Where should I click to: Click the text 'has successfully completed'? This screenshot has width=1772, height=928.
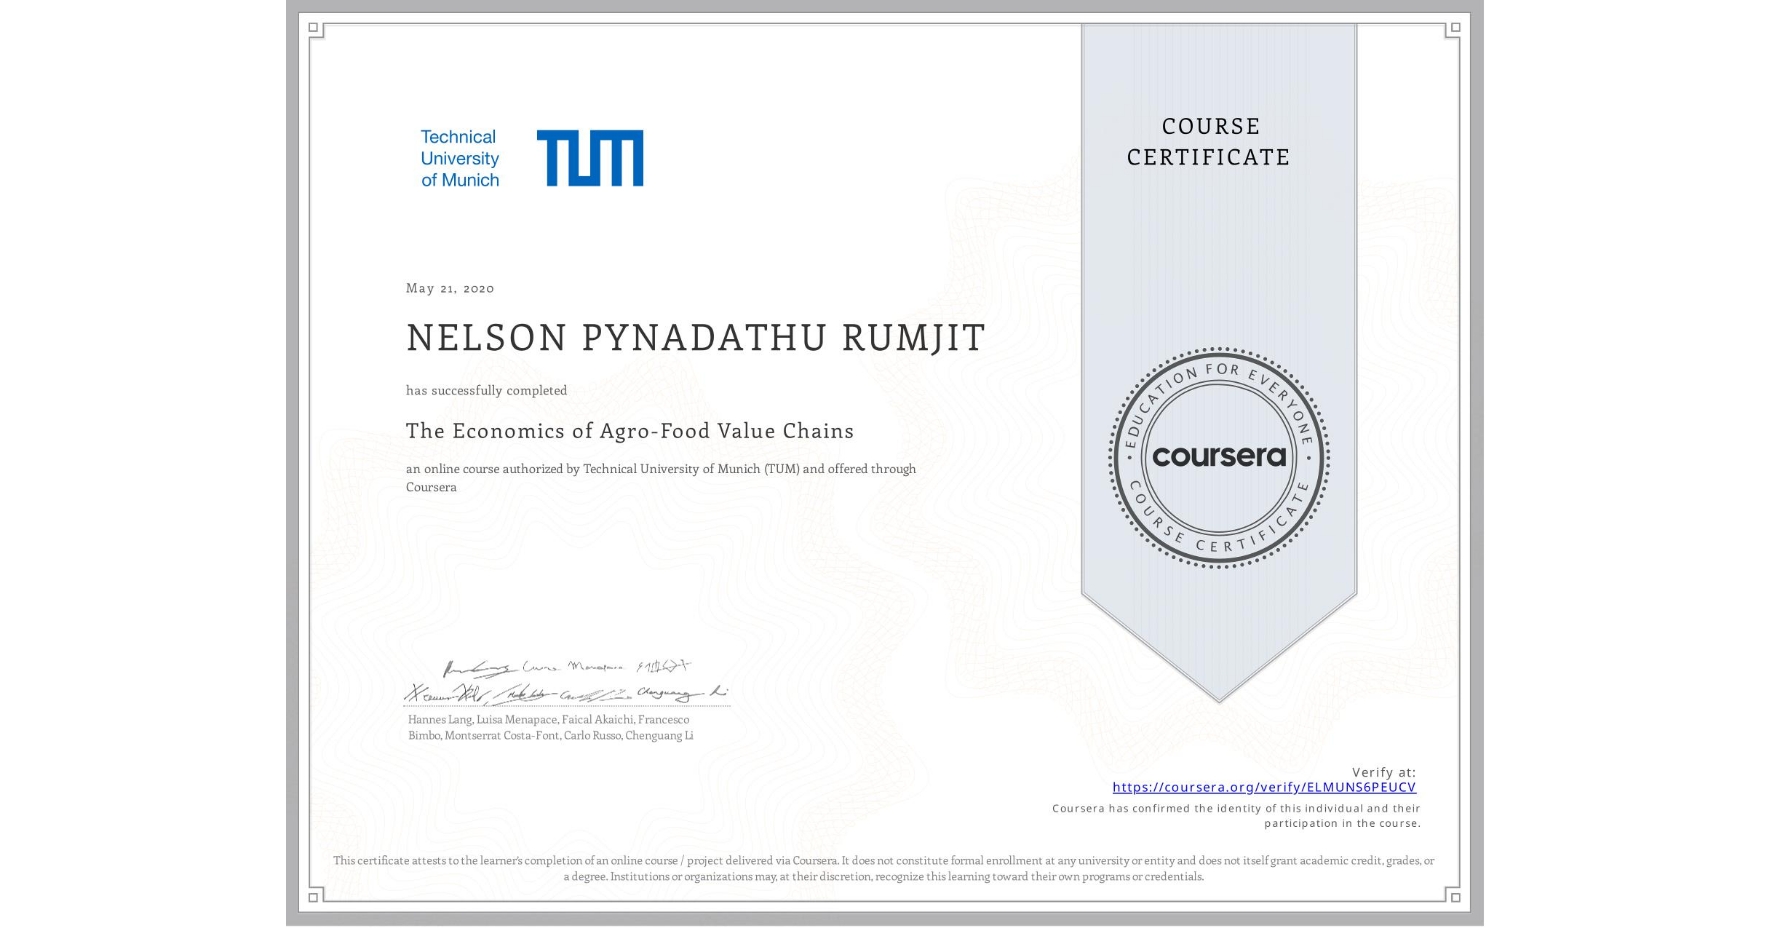click(x=486, y=390)
